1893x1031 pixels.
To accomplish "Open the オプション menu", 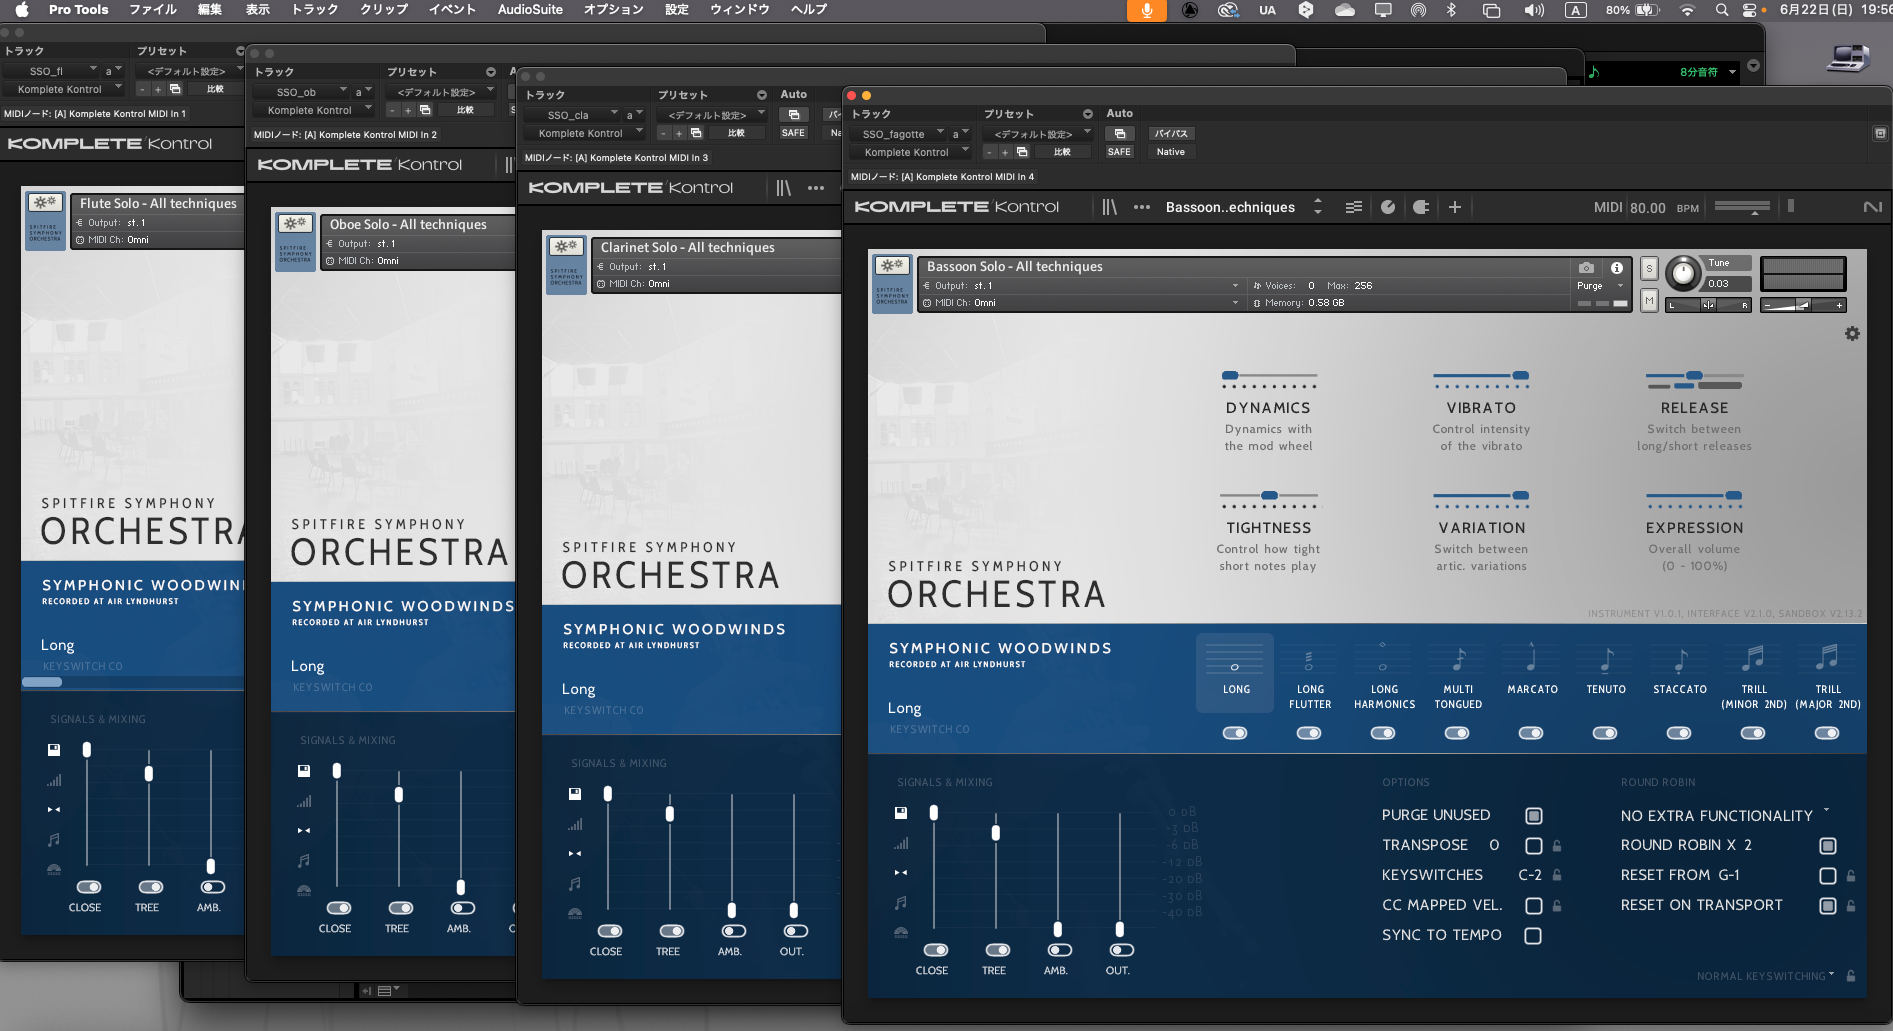I will [613, 9].
